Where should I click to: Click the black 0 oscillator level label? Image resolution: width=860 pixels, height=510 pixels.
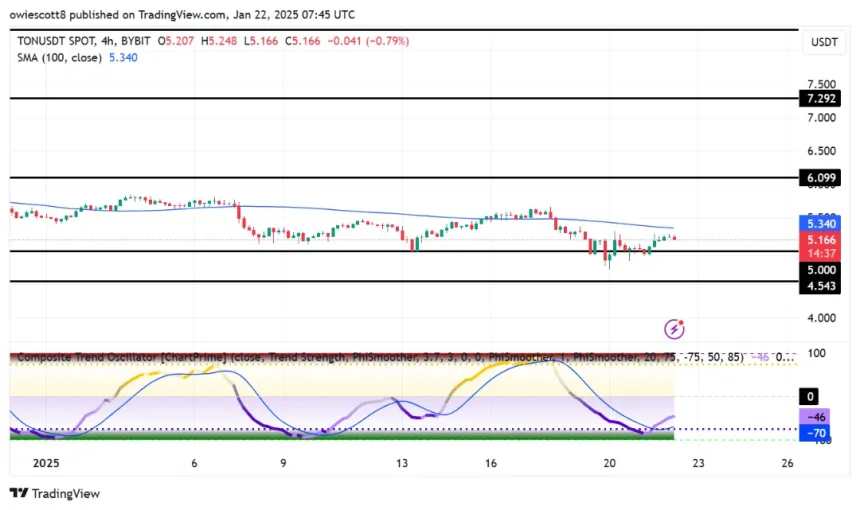click(x=810, y=396)
